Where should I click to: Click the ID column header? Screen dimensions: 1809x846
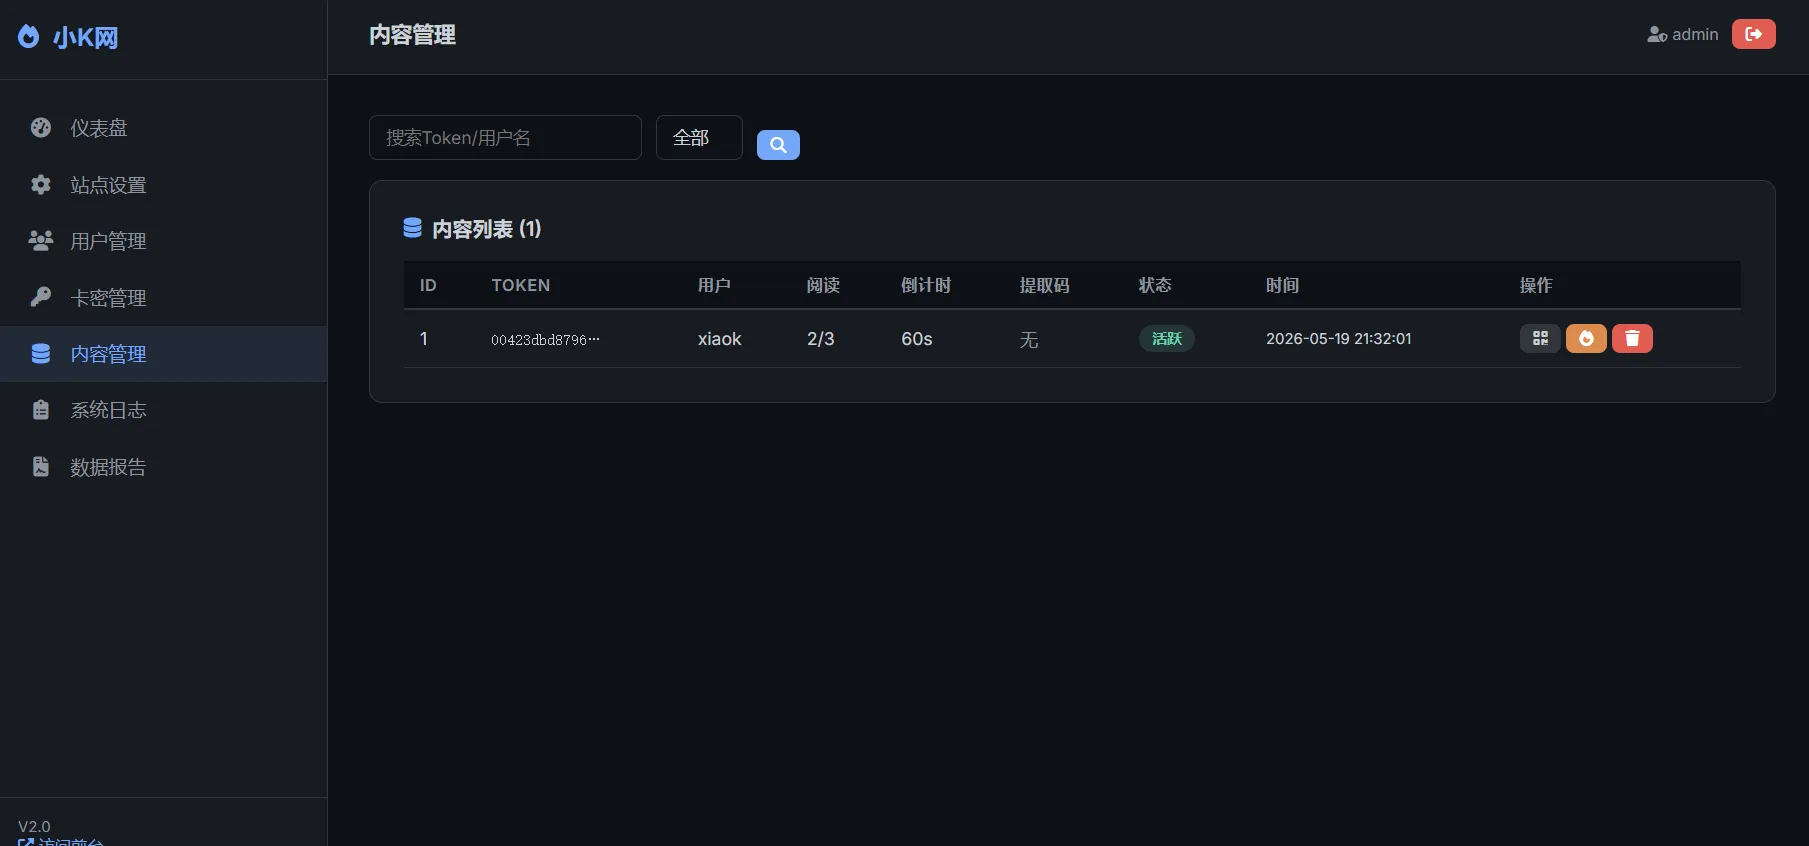(428, 285)
